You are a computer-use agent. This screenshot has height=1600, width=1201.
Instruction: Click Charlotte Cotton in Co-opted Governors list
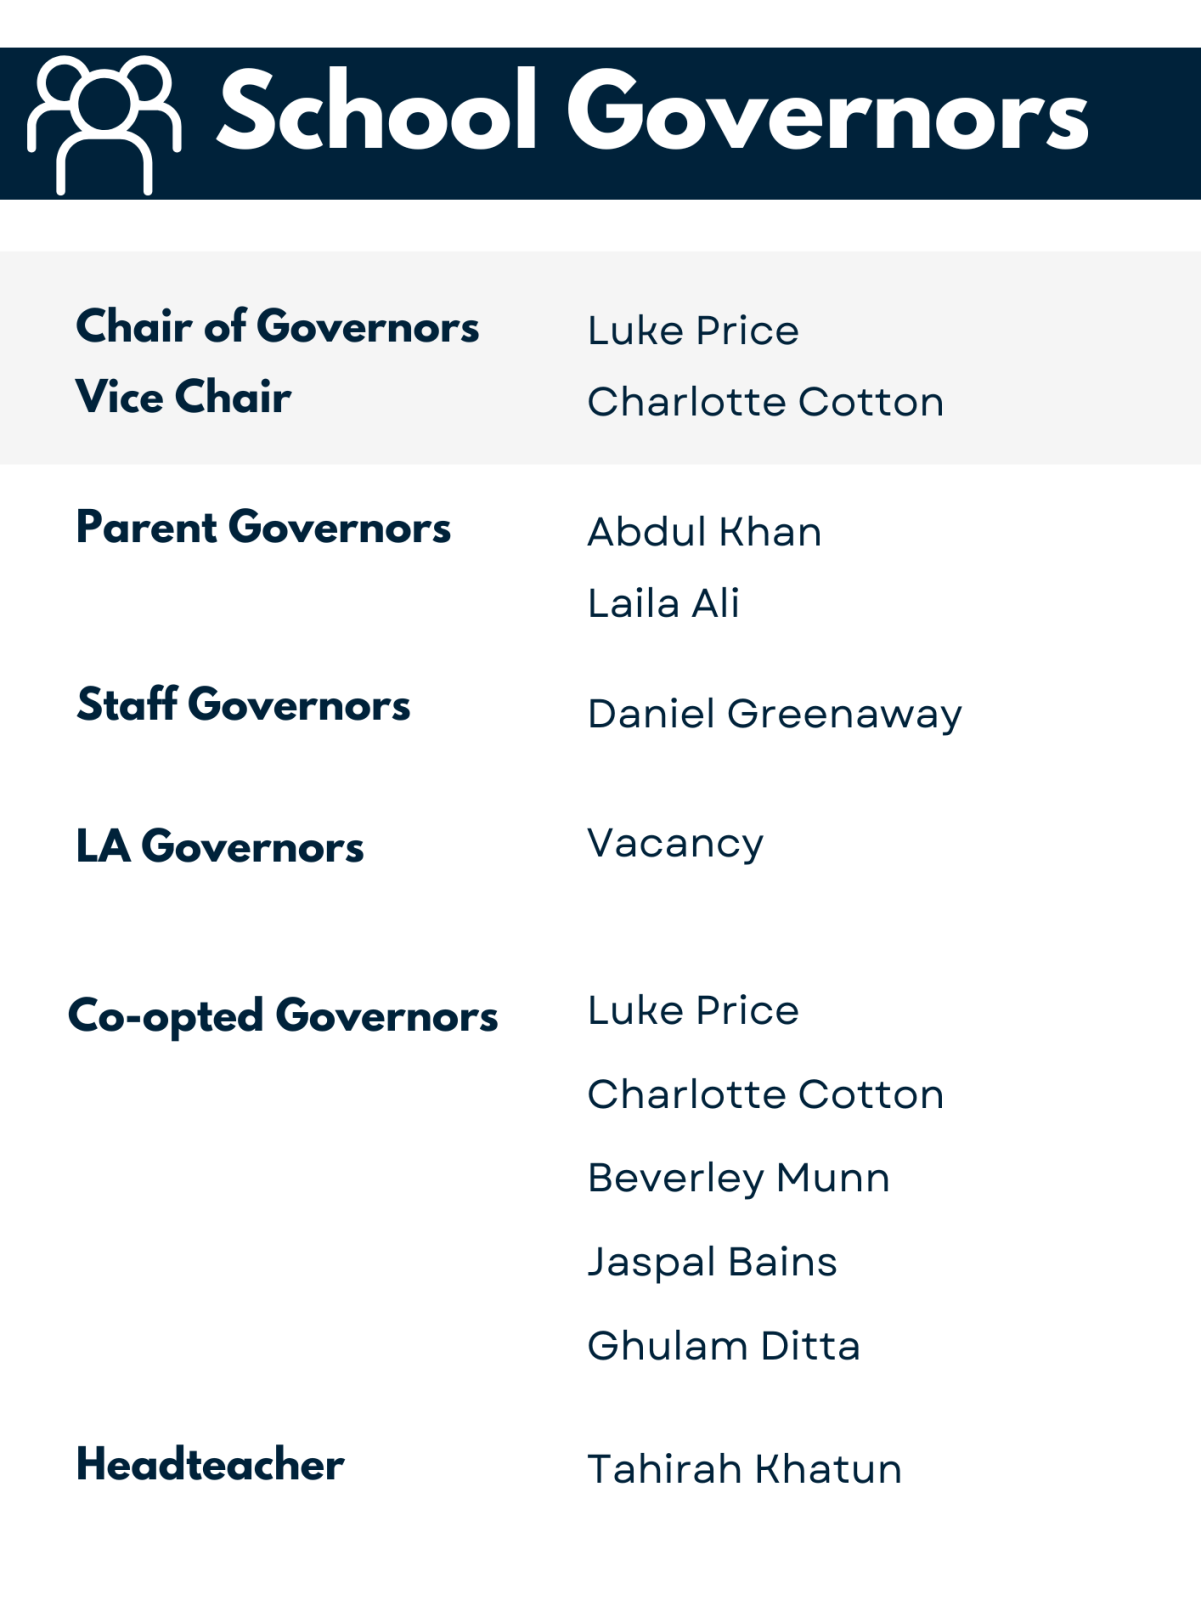(x=765, y=1095)
